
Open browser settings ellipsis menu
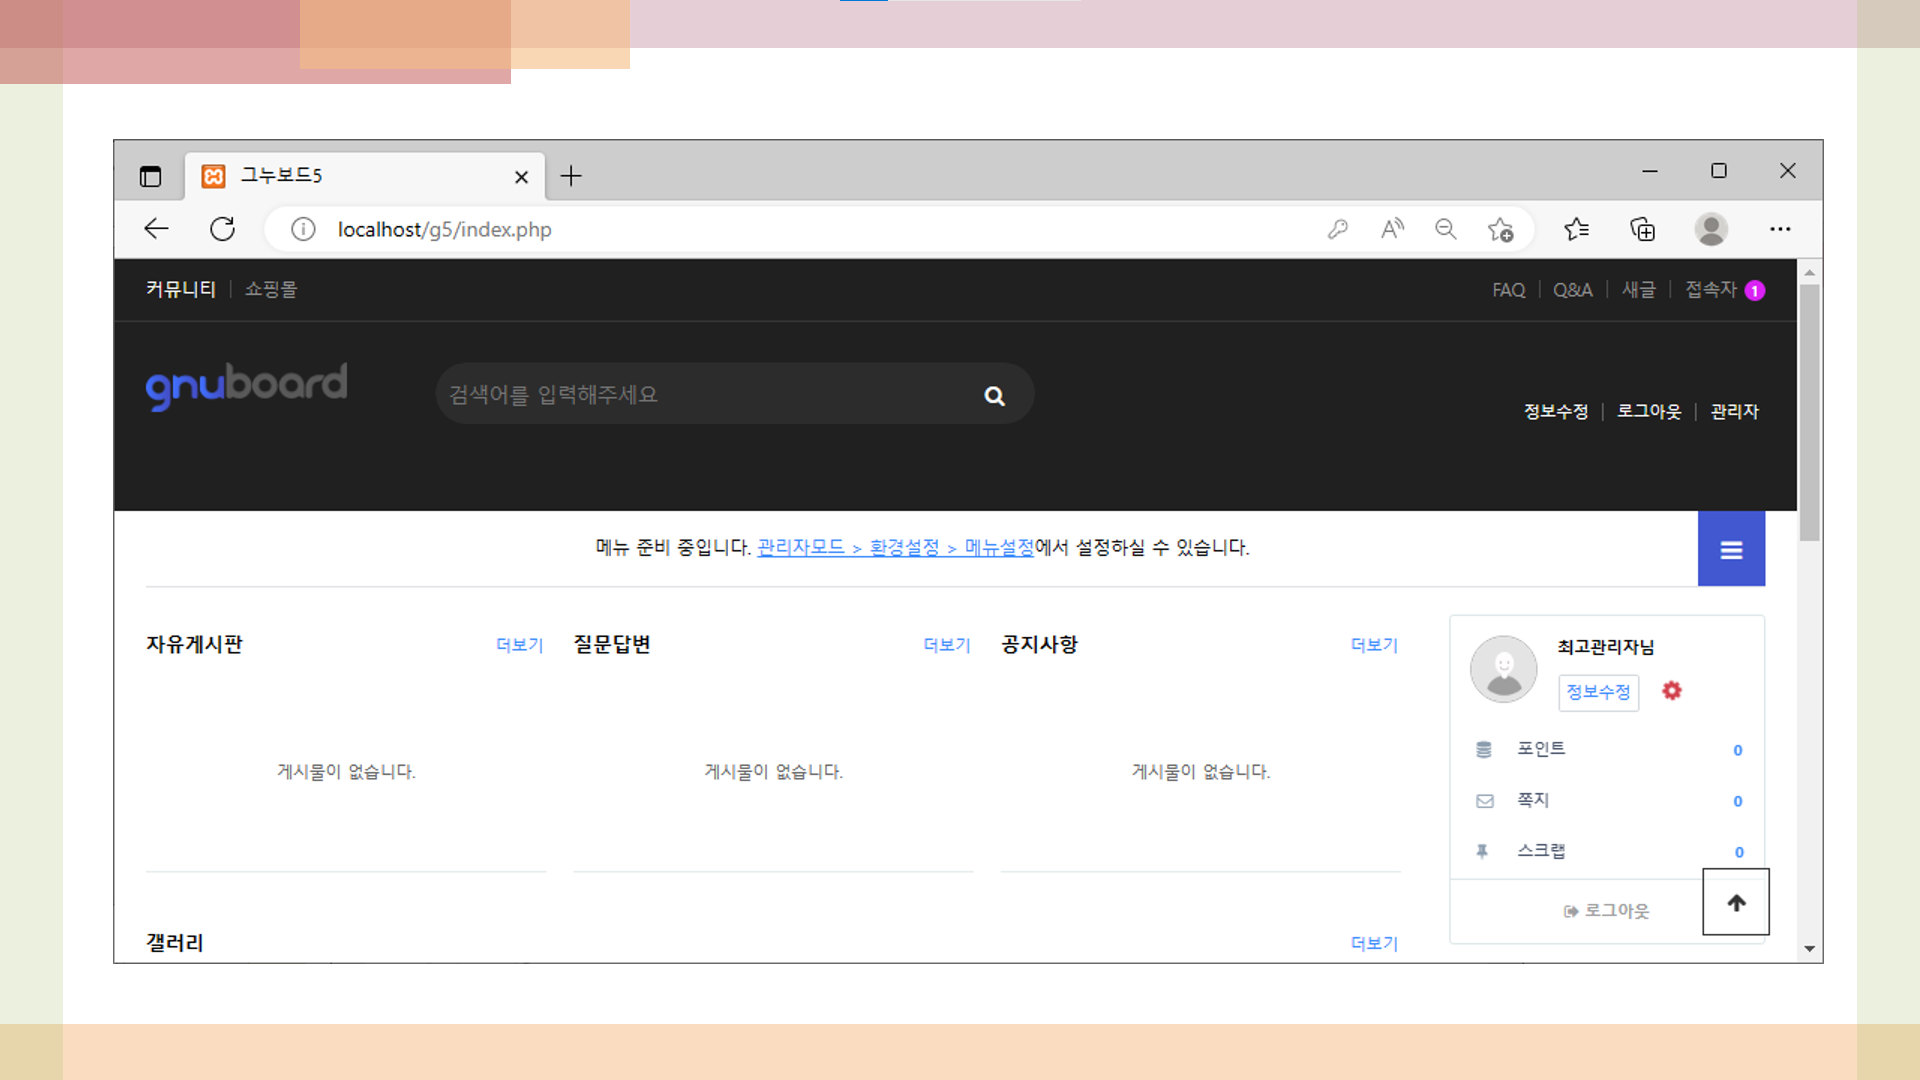pyautogui.click(x=1780, y=229)
